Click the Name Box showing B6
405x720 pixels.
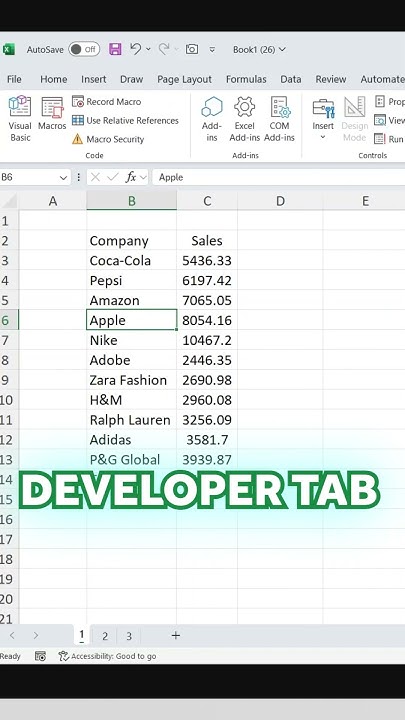28,177
